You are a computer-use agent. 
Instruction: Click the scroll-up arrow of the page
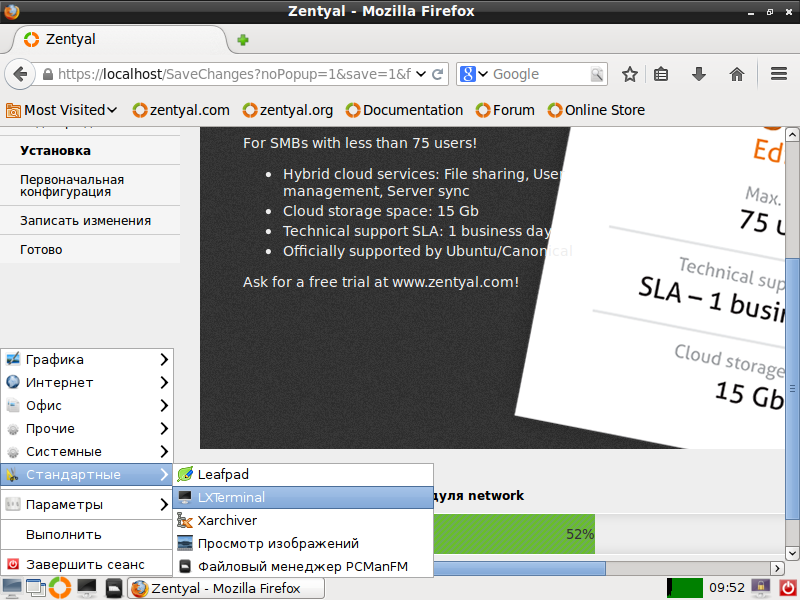[792, 135]
